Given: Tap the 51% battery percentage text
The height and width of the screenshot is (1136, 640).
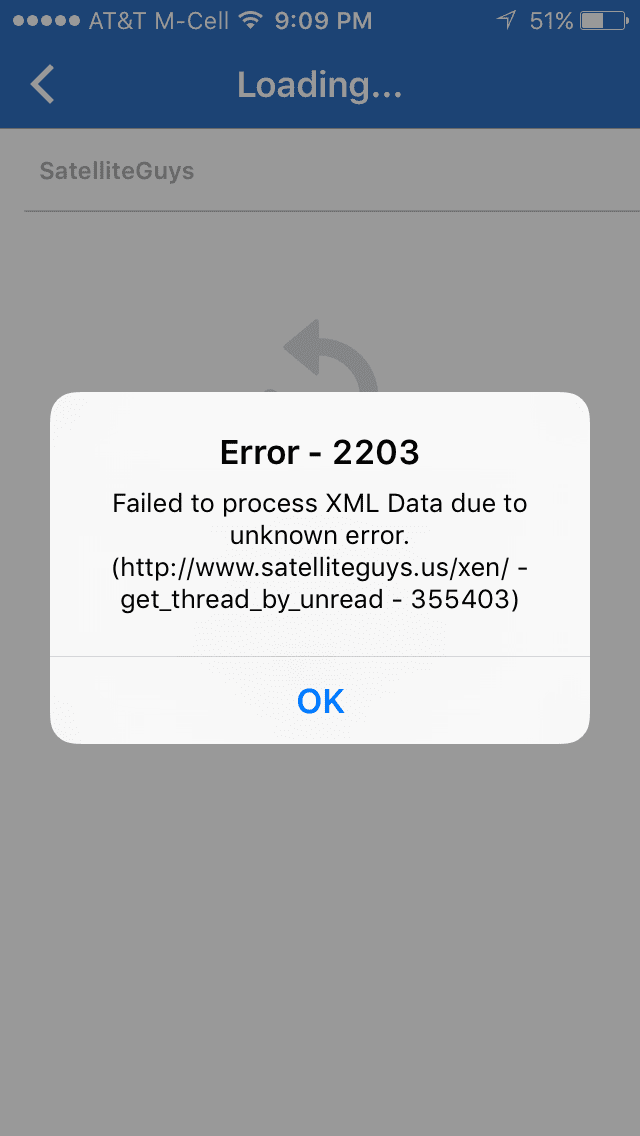Looking at the screenshot, I should pyautogui.click(x=552, y=21).
